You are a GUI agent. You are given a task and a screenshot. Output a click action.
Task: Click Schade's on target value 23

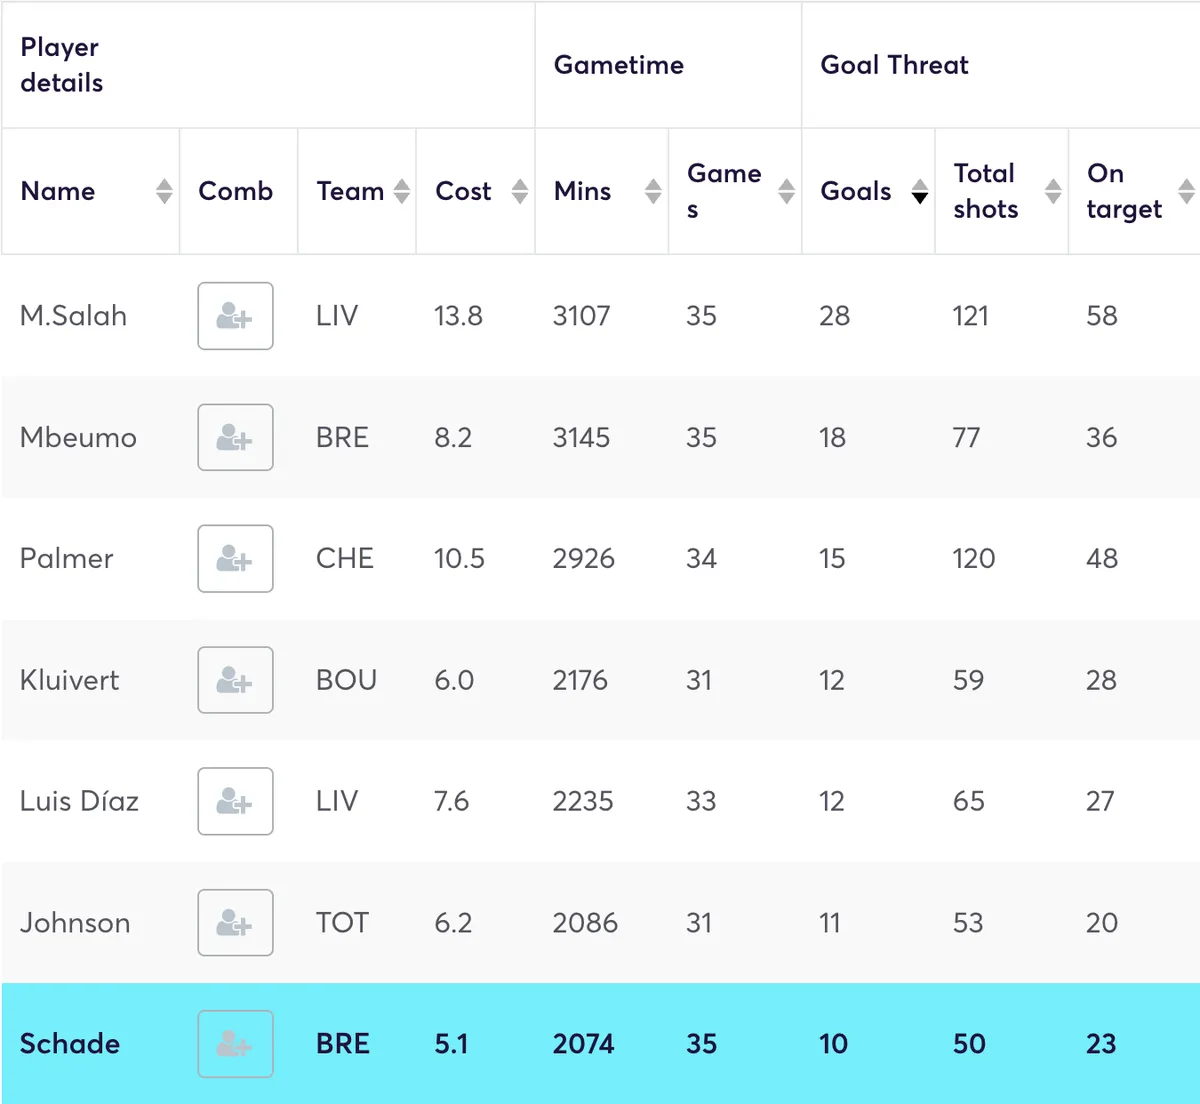1101,1044
